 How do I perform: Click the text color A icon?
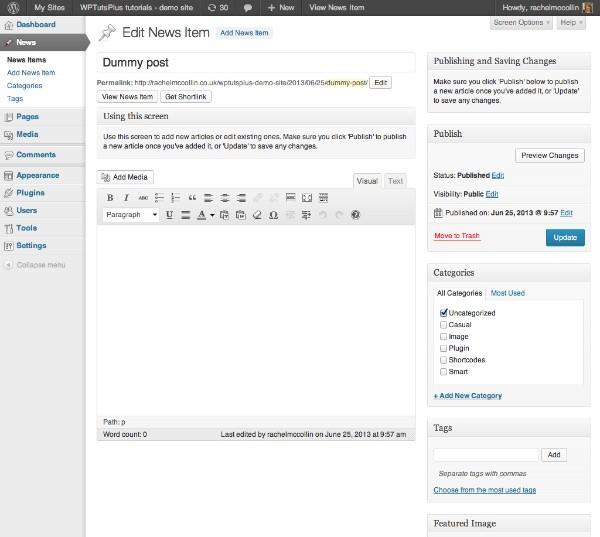pyautogui.click(x=201, y=215)
